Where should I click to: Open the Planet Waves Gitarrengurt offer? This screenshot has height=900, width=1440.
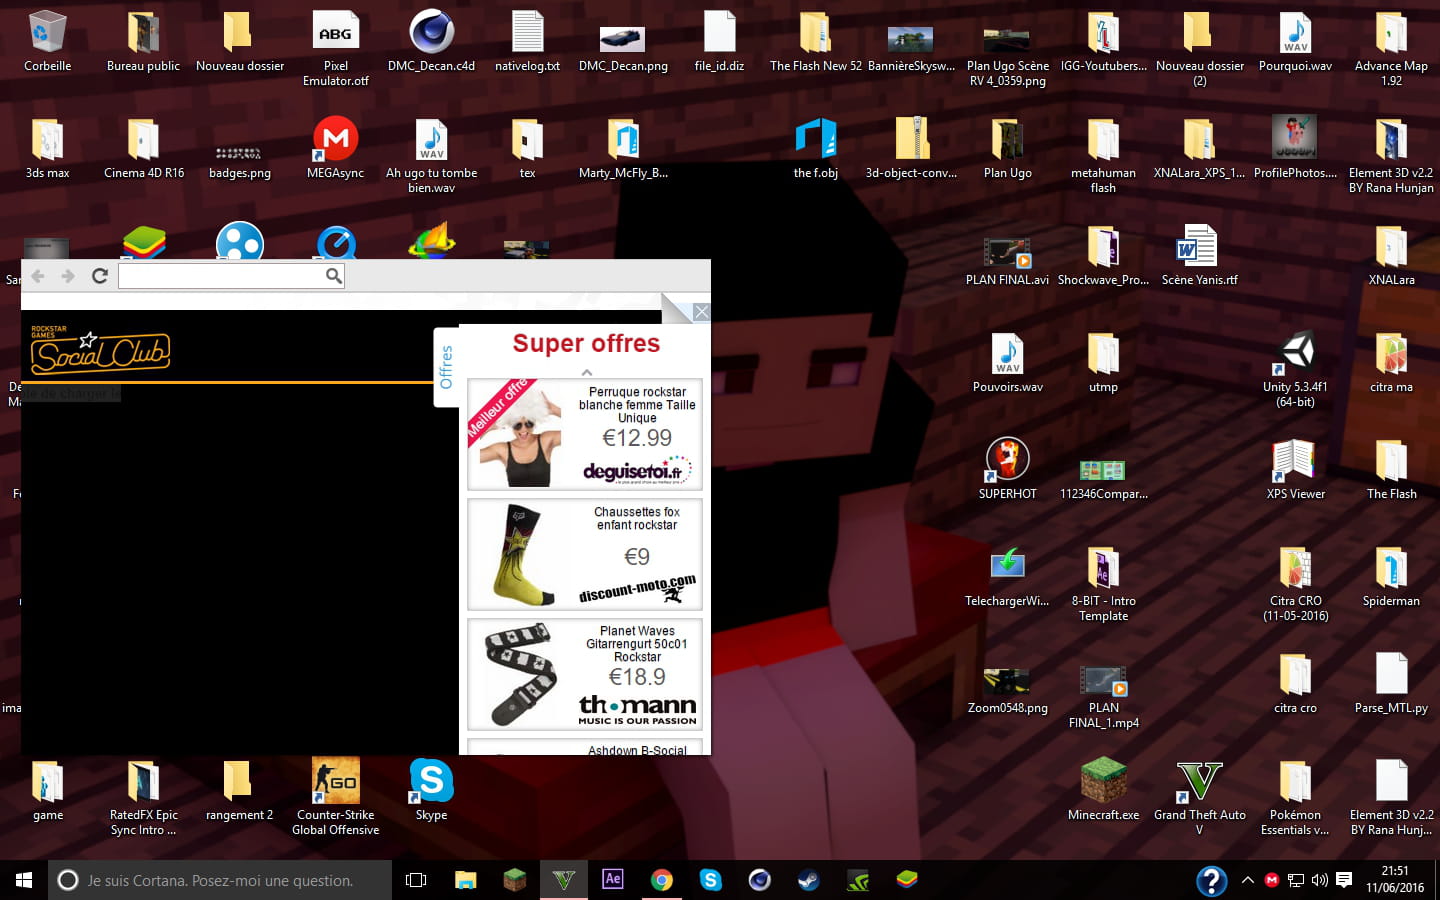[585, 674]
